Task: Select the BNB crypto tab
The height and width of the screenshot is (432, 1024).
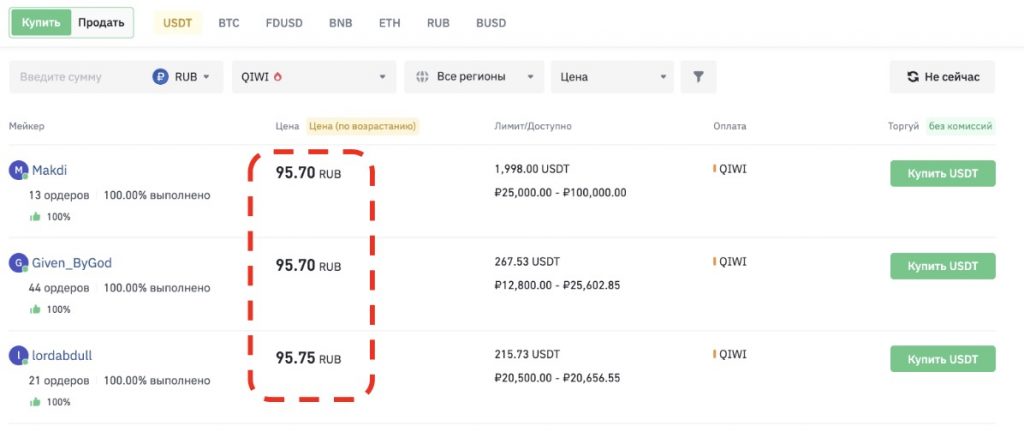Action: tap(340, 23)
